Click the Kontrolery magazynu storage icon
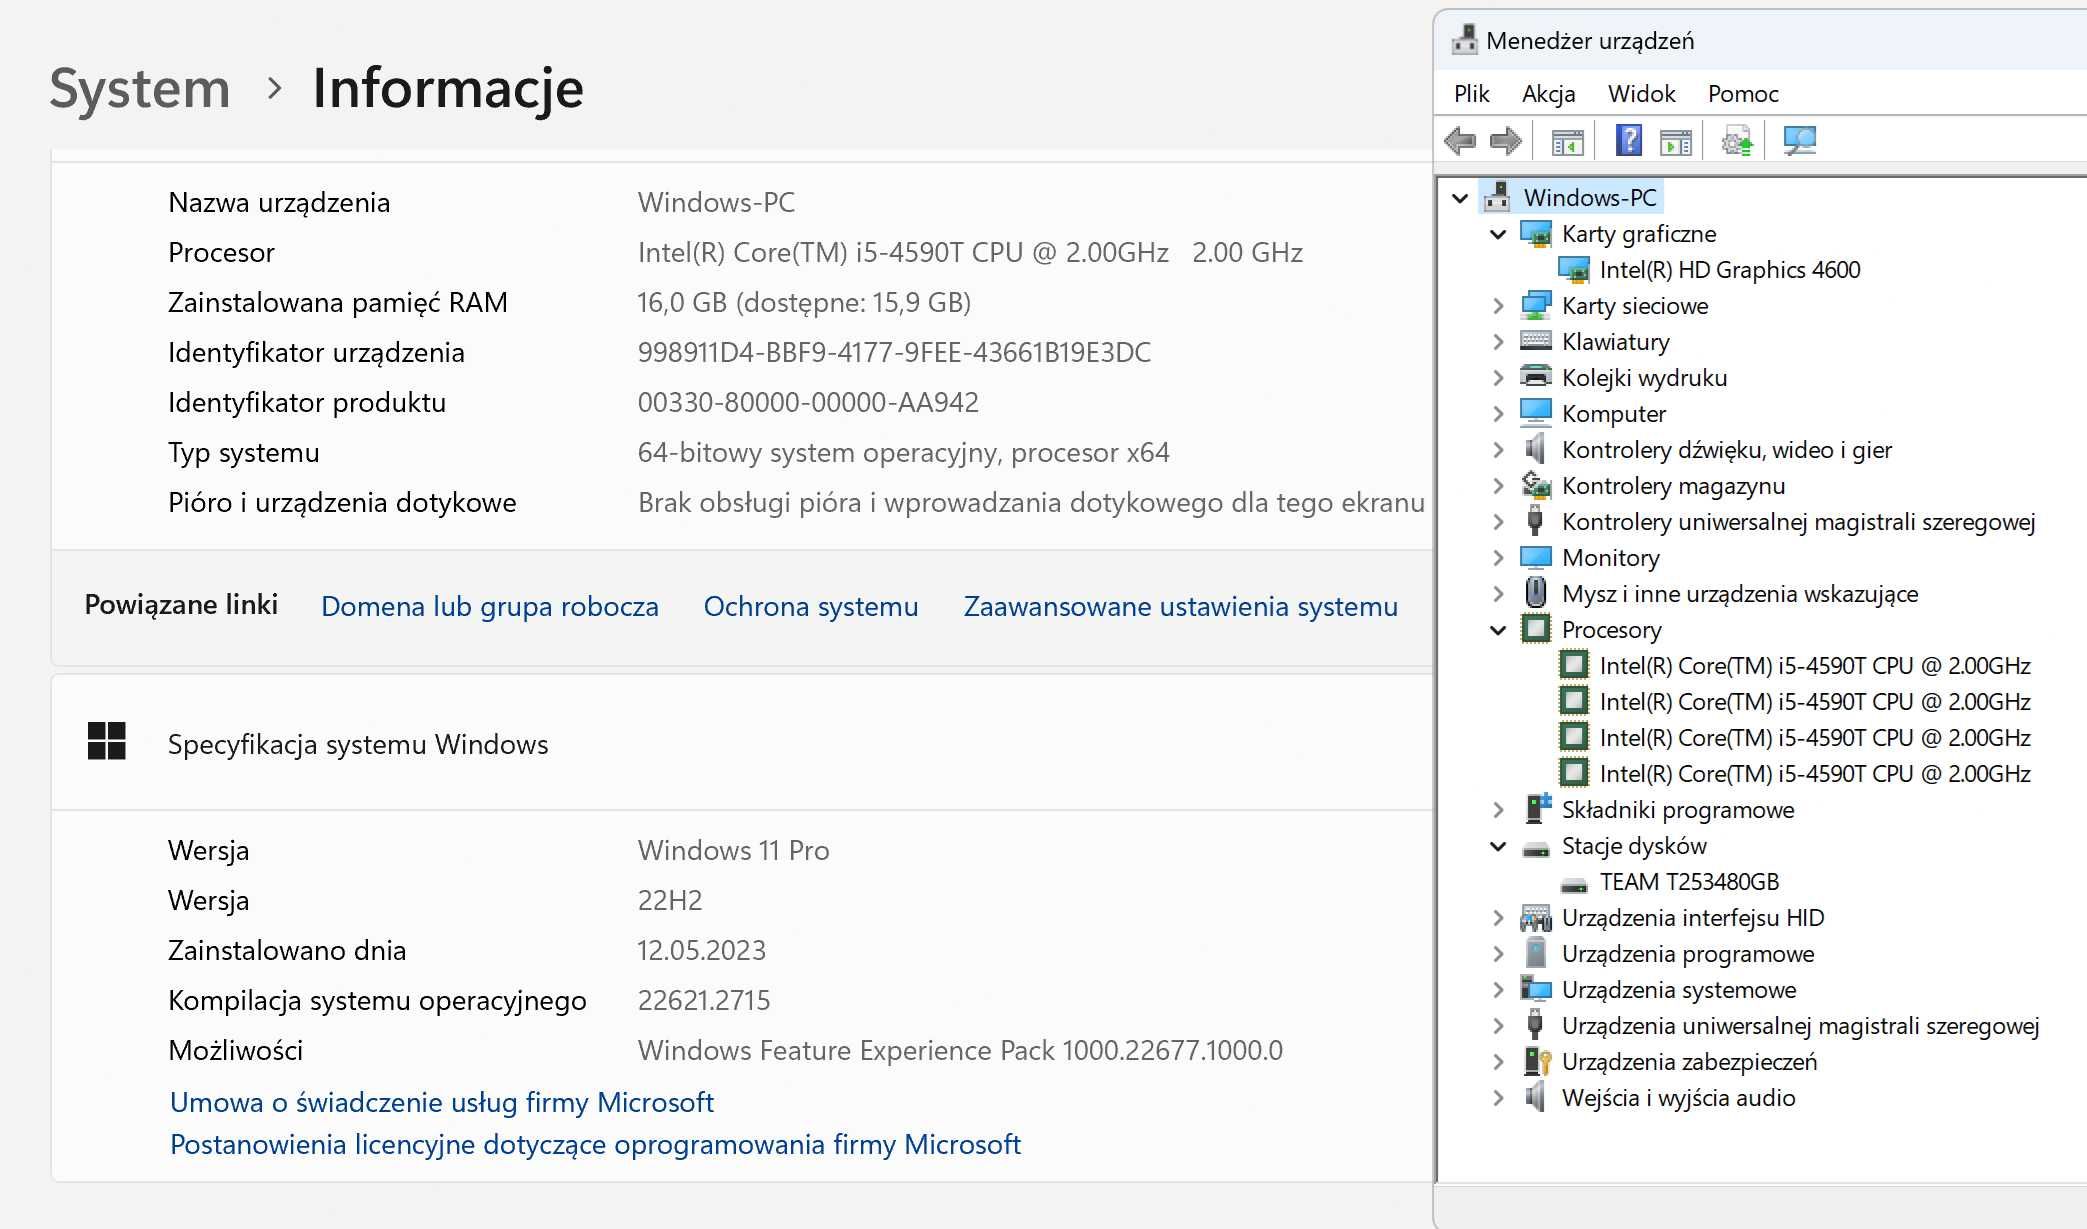This screenshot has height=1229, width=2087. 1536,485
